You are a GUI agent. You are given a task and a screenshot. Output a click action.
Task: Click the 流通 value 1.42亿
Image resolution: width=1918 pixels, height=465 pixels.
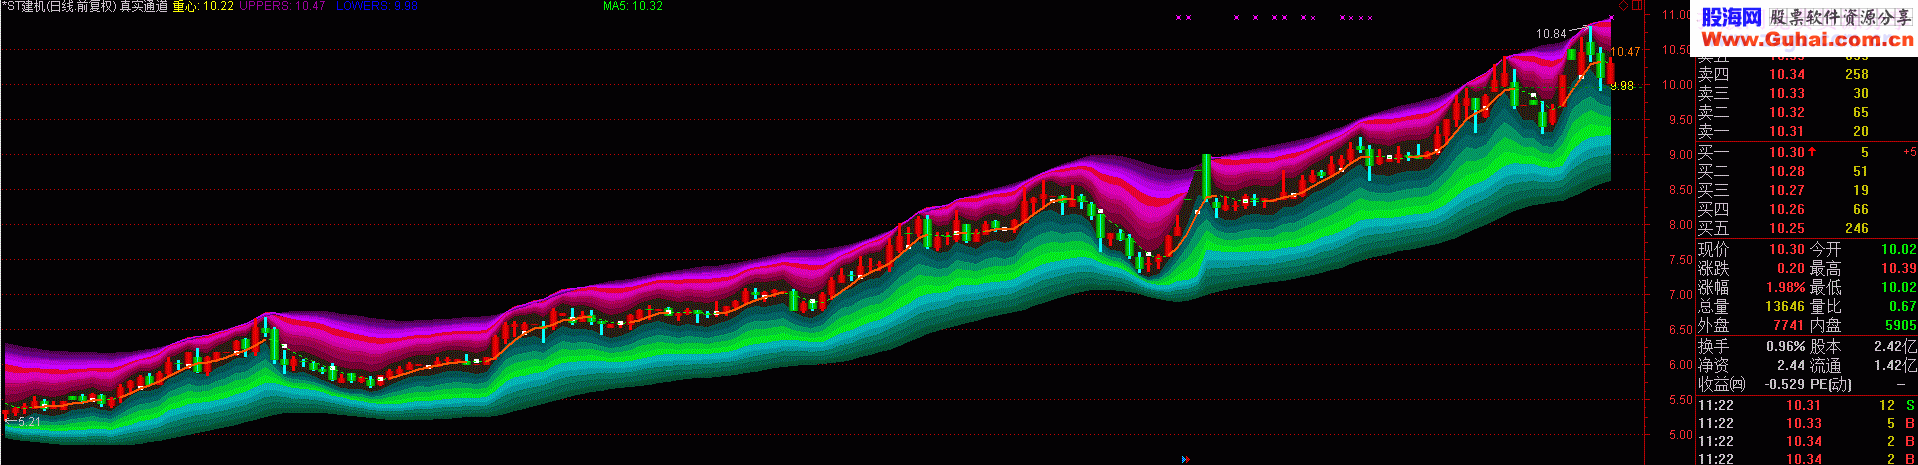(1896, 365)
